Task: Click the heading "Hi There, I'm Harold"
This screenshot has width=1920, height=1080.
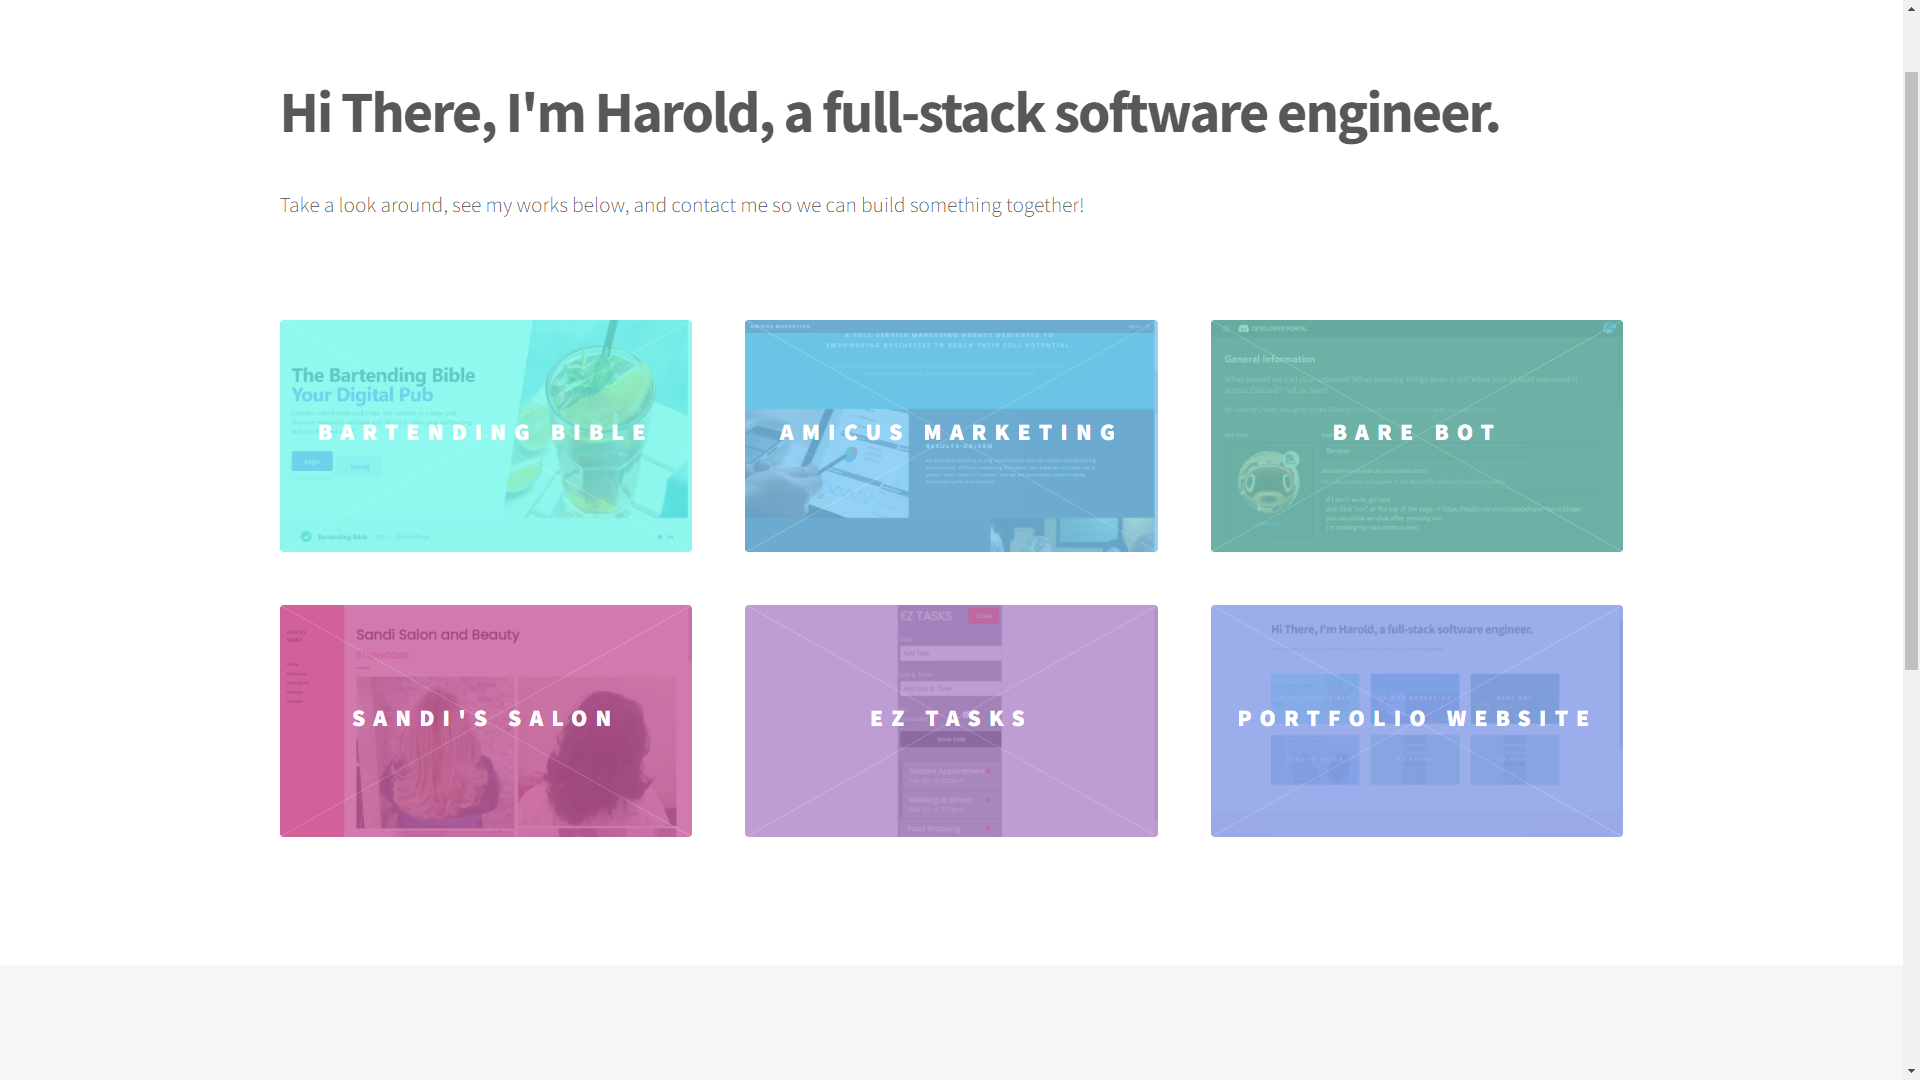Action: (889, 112)
